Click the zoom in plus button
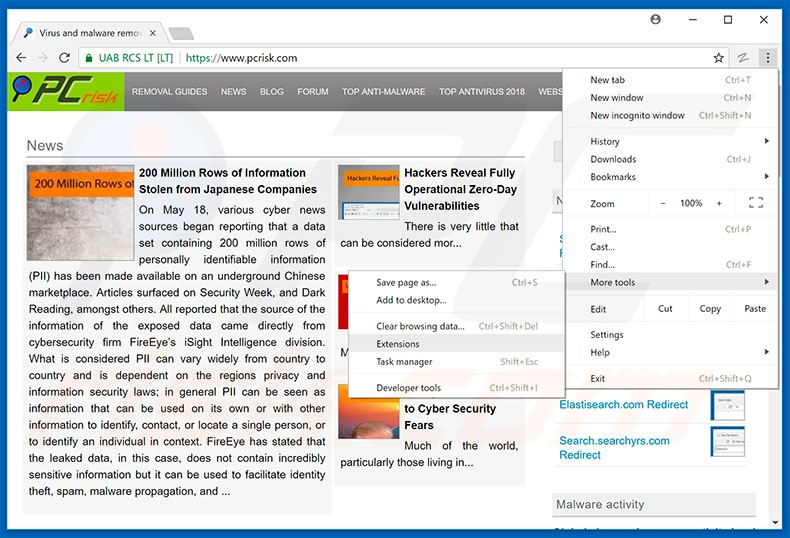The width and height of the screenshot is (790, 538). click(x=719, y=203)
